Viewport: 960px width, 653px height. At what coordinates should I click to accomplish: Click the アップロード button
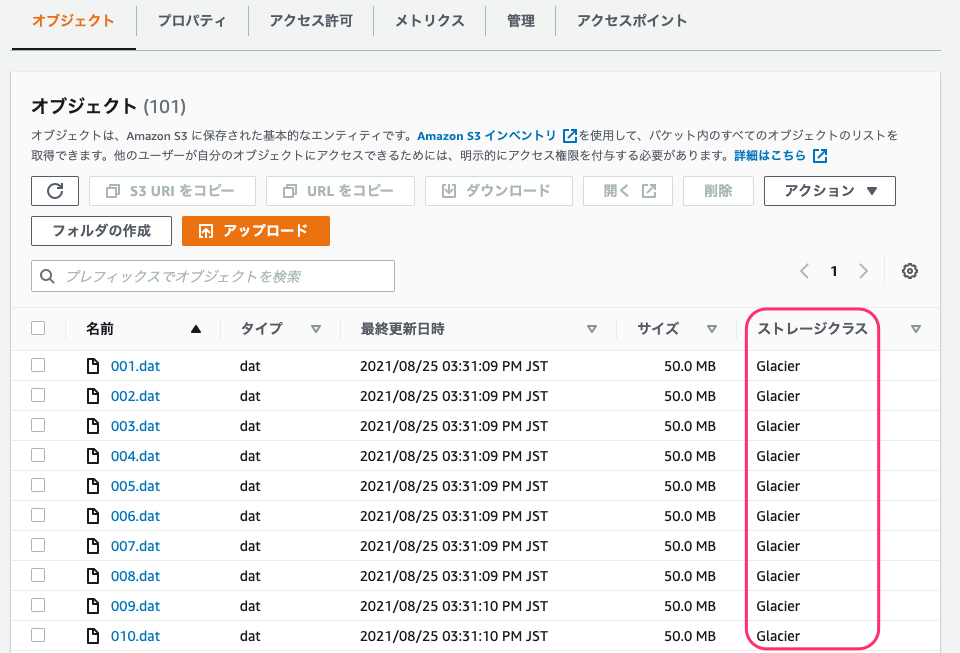pos(256,231)
